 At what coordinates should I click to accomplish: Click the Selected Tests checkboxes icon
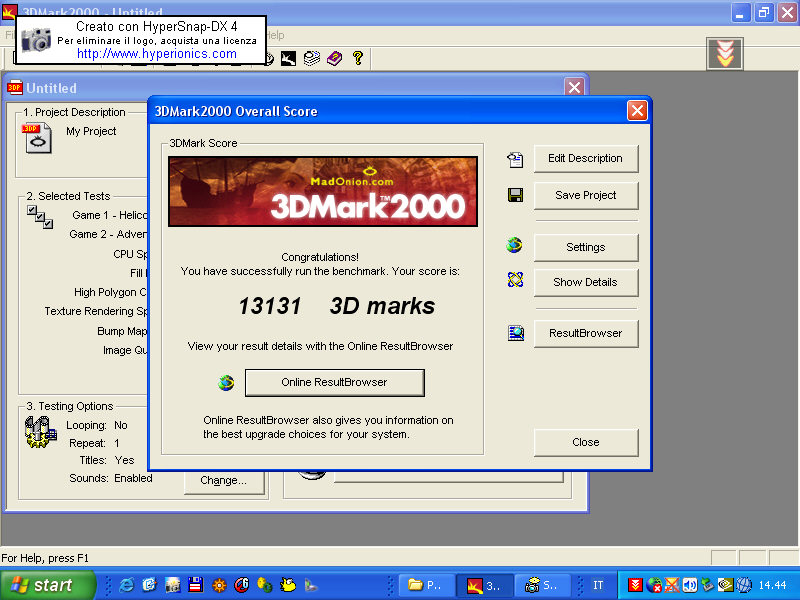pos(40,217)
